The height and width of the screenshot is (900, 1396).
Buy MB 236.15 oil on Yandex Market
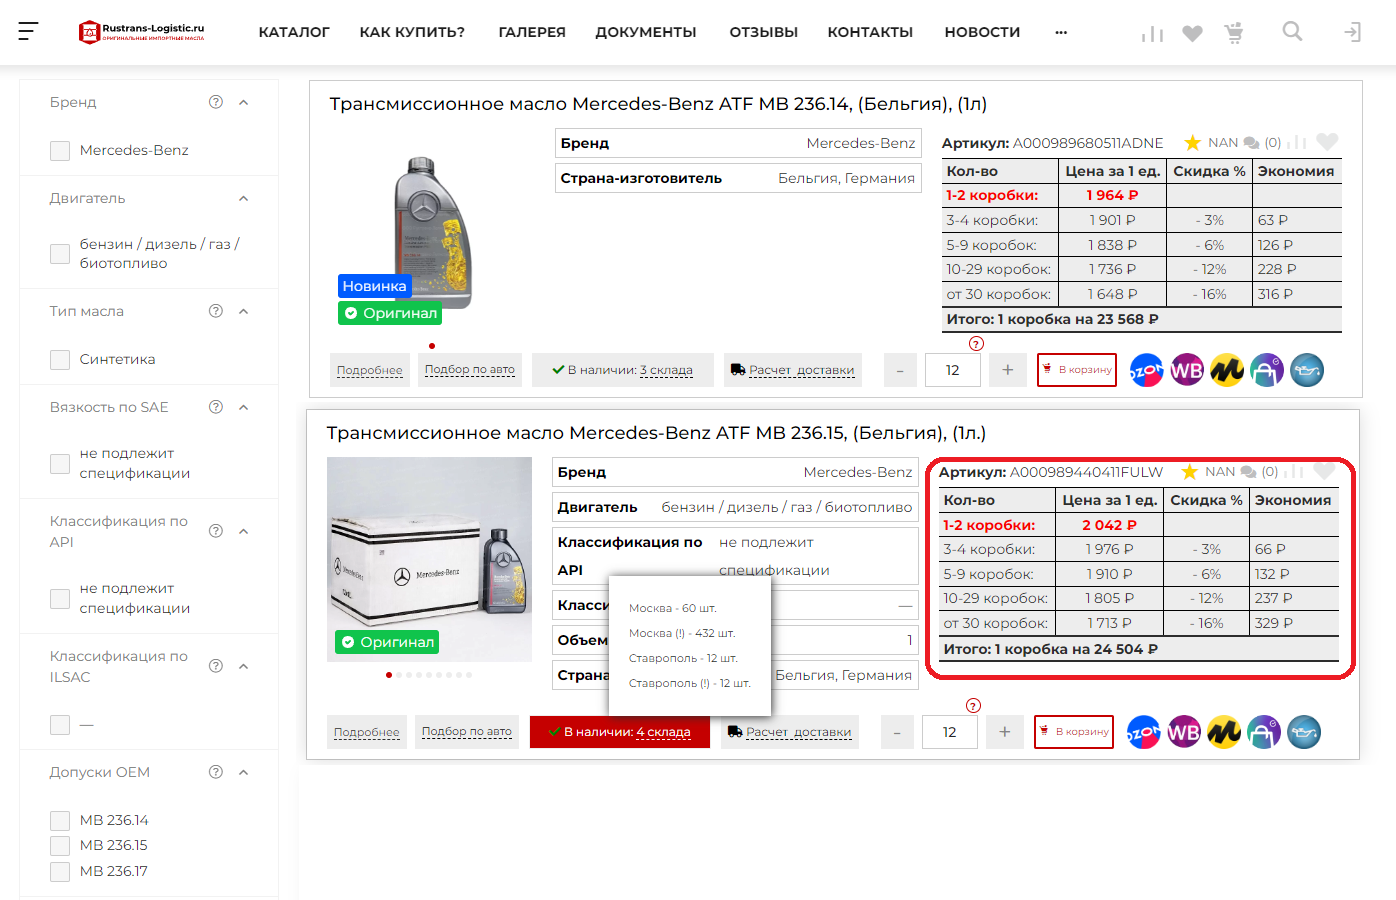tap(1223, 732)
